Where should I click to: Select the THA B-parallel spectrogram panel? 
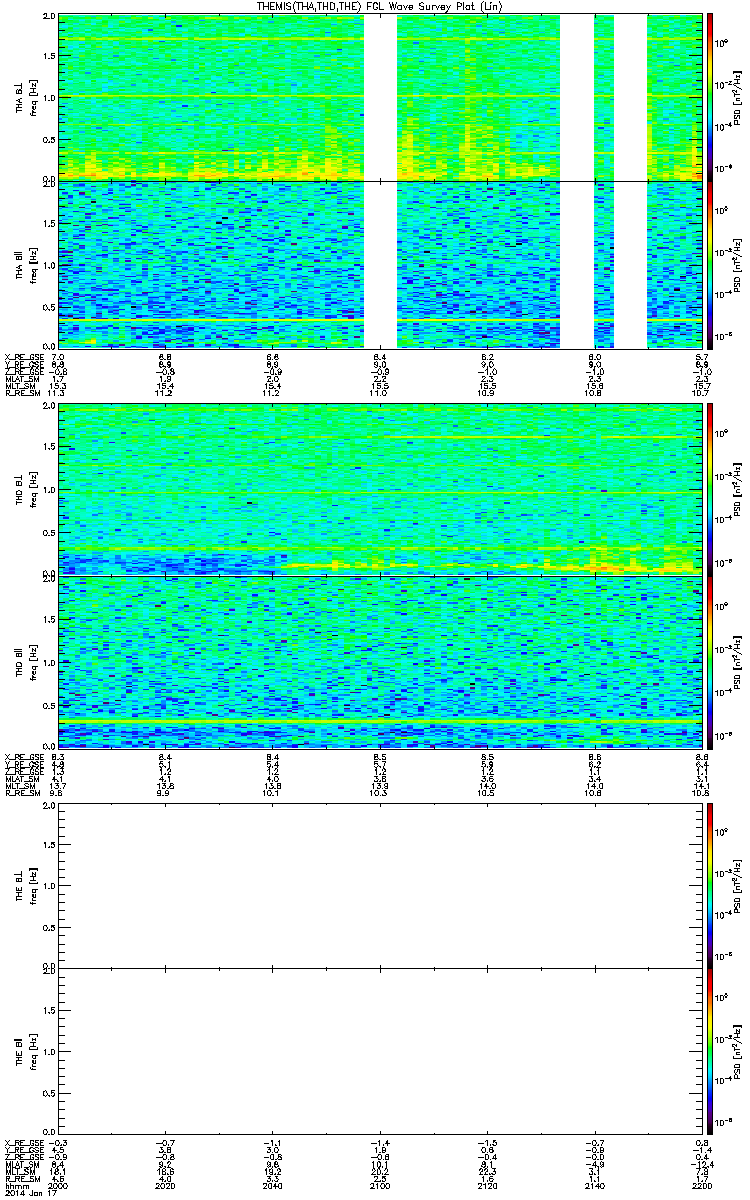[379, 264]
